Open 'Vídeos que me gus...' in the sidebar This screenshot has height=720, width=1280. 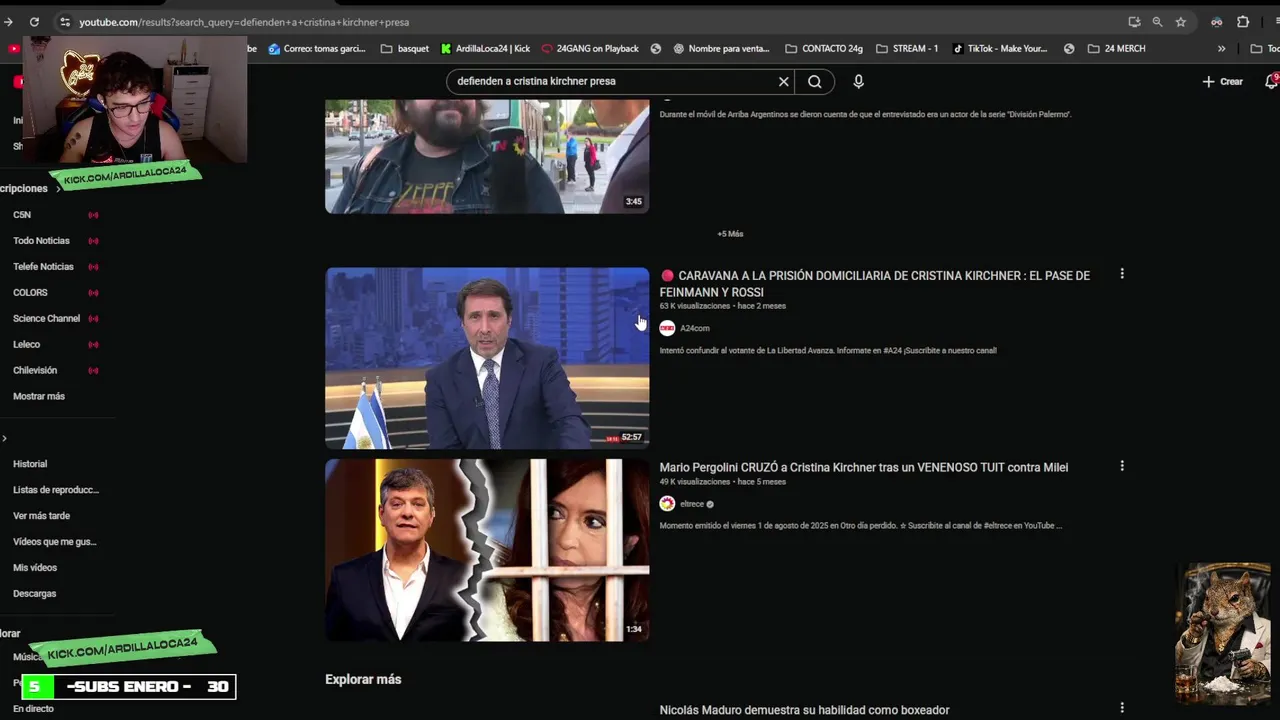tap(55, 542)
